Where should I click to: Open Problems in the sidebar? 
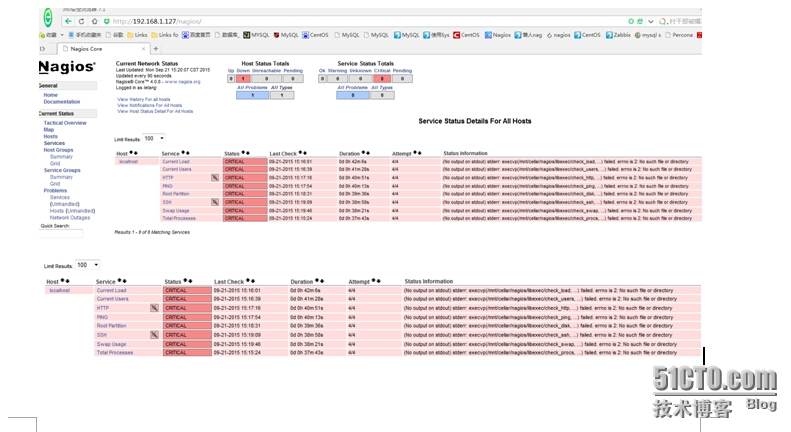pyautogui.click(x=55, y=190)
